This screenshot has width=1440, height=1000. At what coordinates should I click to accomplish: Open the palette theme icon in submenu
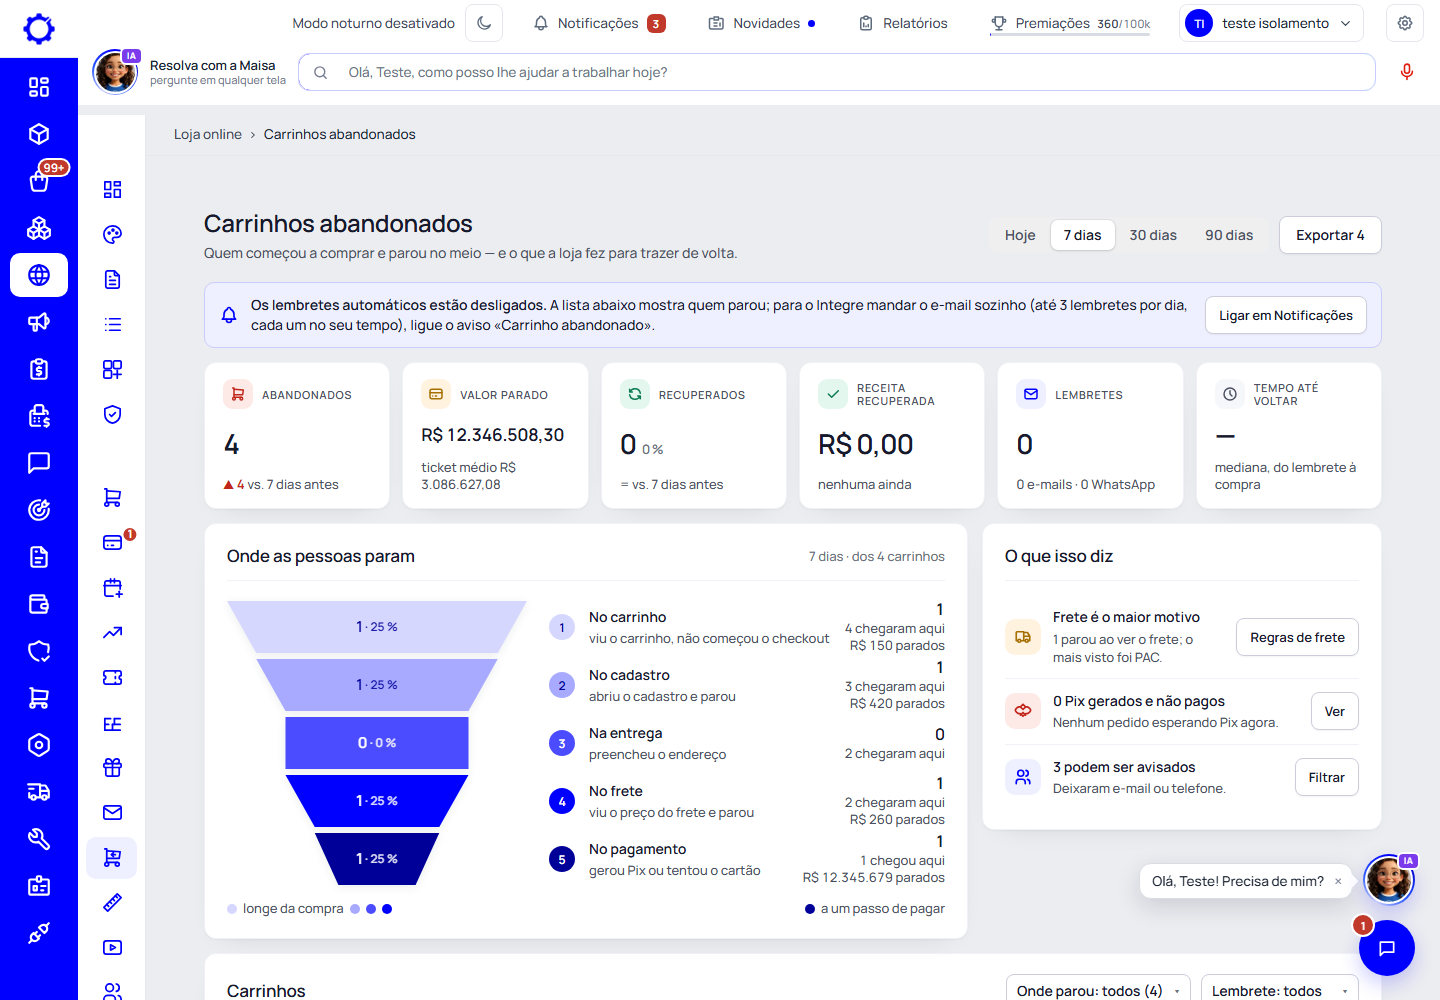[x=112, y=234]
